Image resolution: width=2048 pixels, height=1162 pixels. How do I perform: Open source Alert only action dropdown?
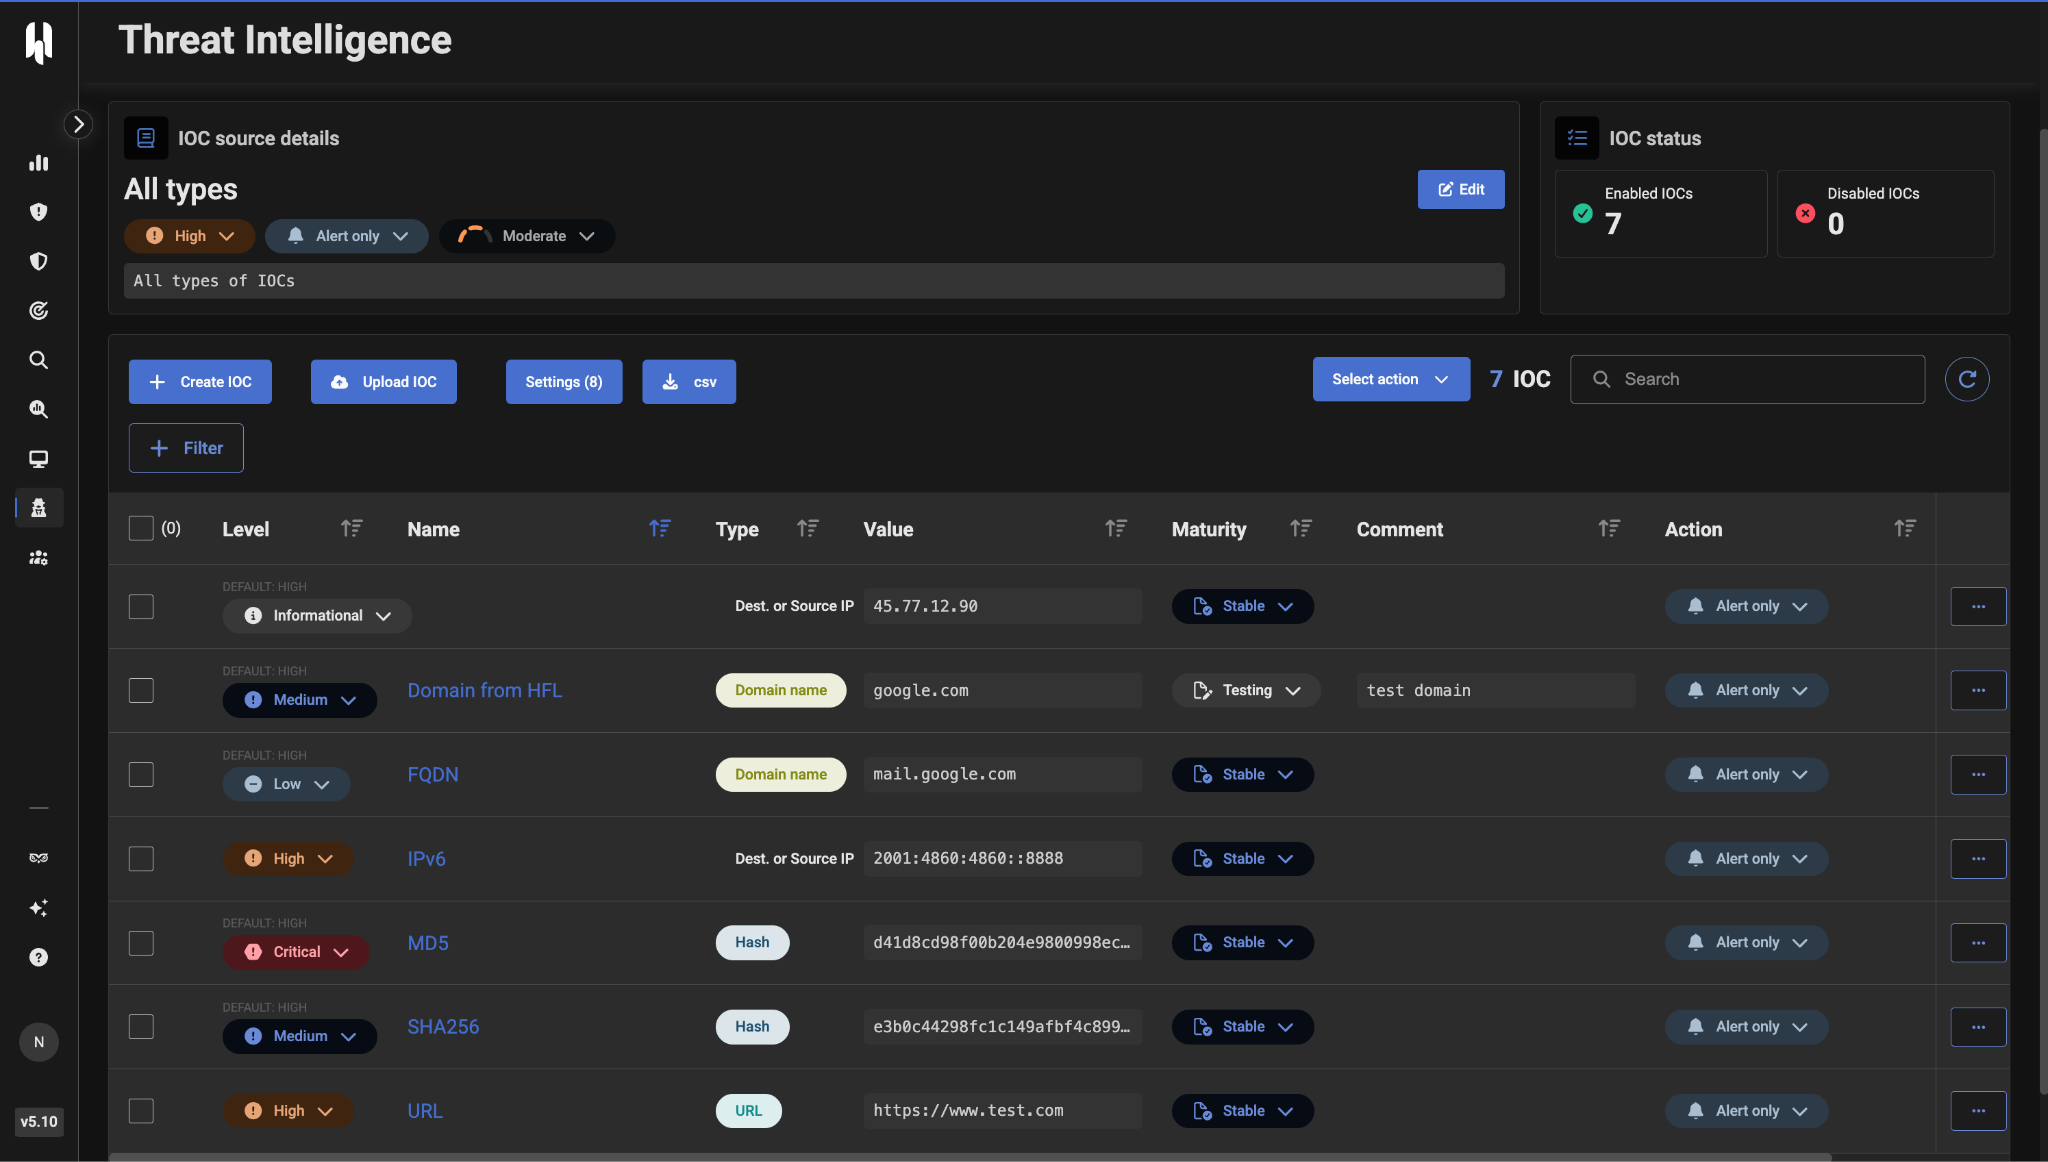[x=347, y=236]
